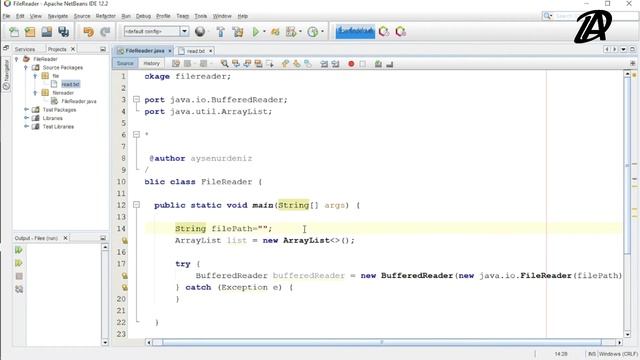The height and width of the screenshot is (360, 640).
Task: Click the Re-run green arrow in Output
Action: [19, 250]
